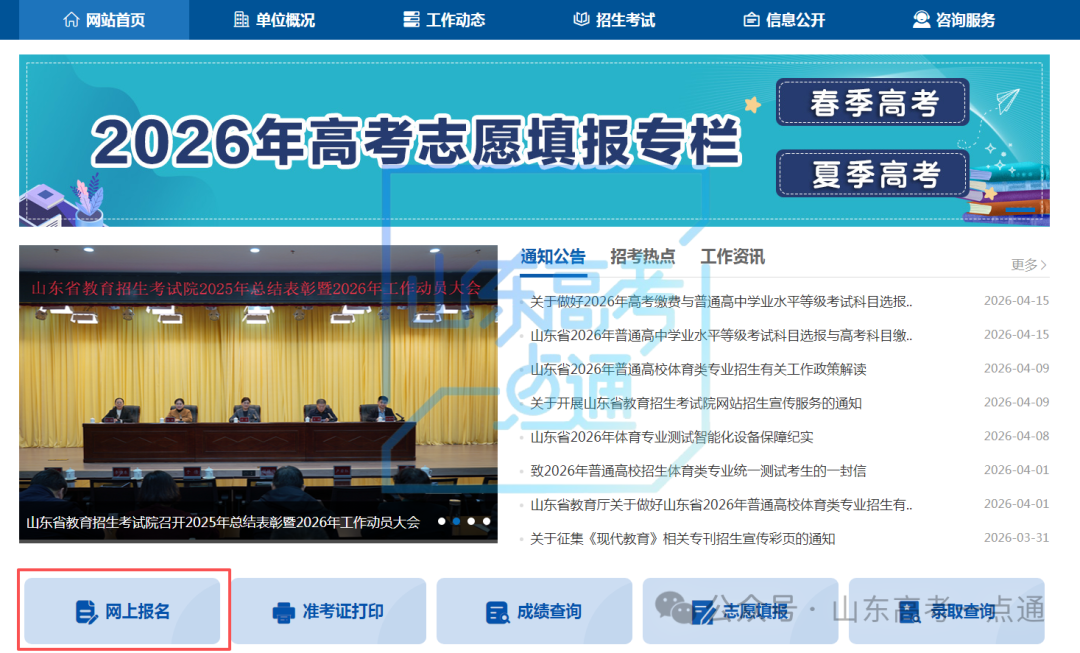The height and width of the screenshot is (653, 1080).
Task: Open notice 山东省2026年体育专业测试智能化设备保障纪实
Action: pyautogui.click(x=672, y=437)
